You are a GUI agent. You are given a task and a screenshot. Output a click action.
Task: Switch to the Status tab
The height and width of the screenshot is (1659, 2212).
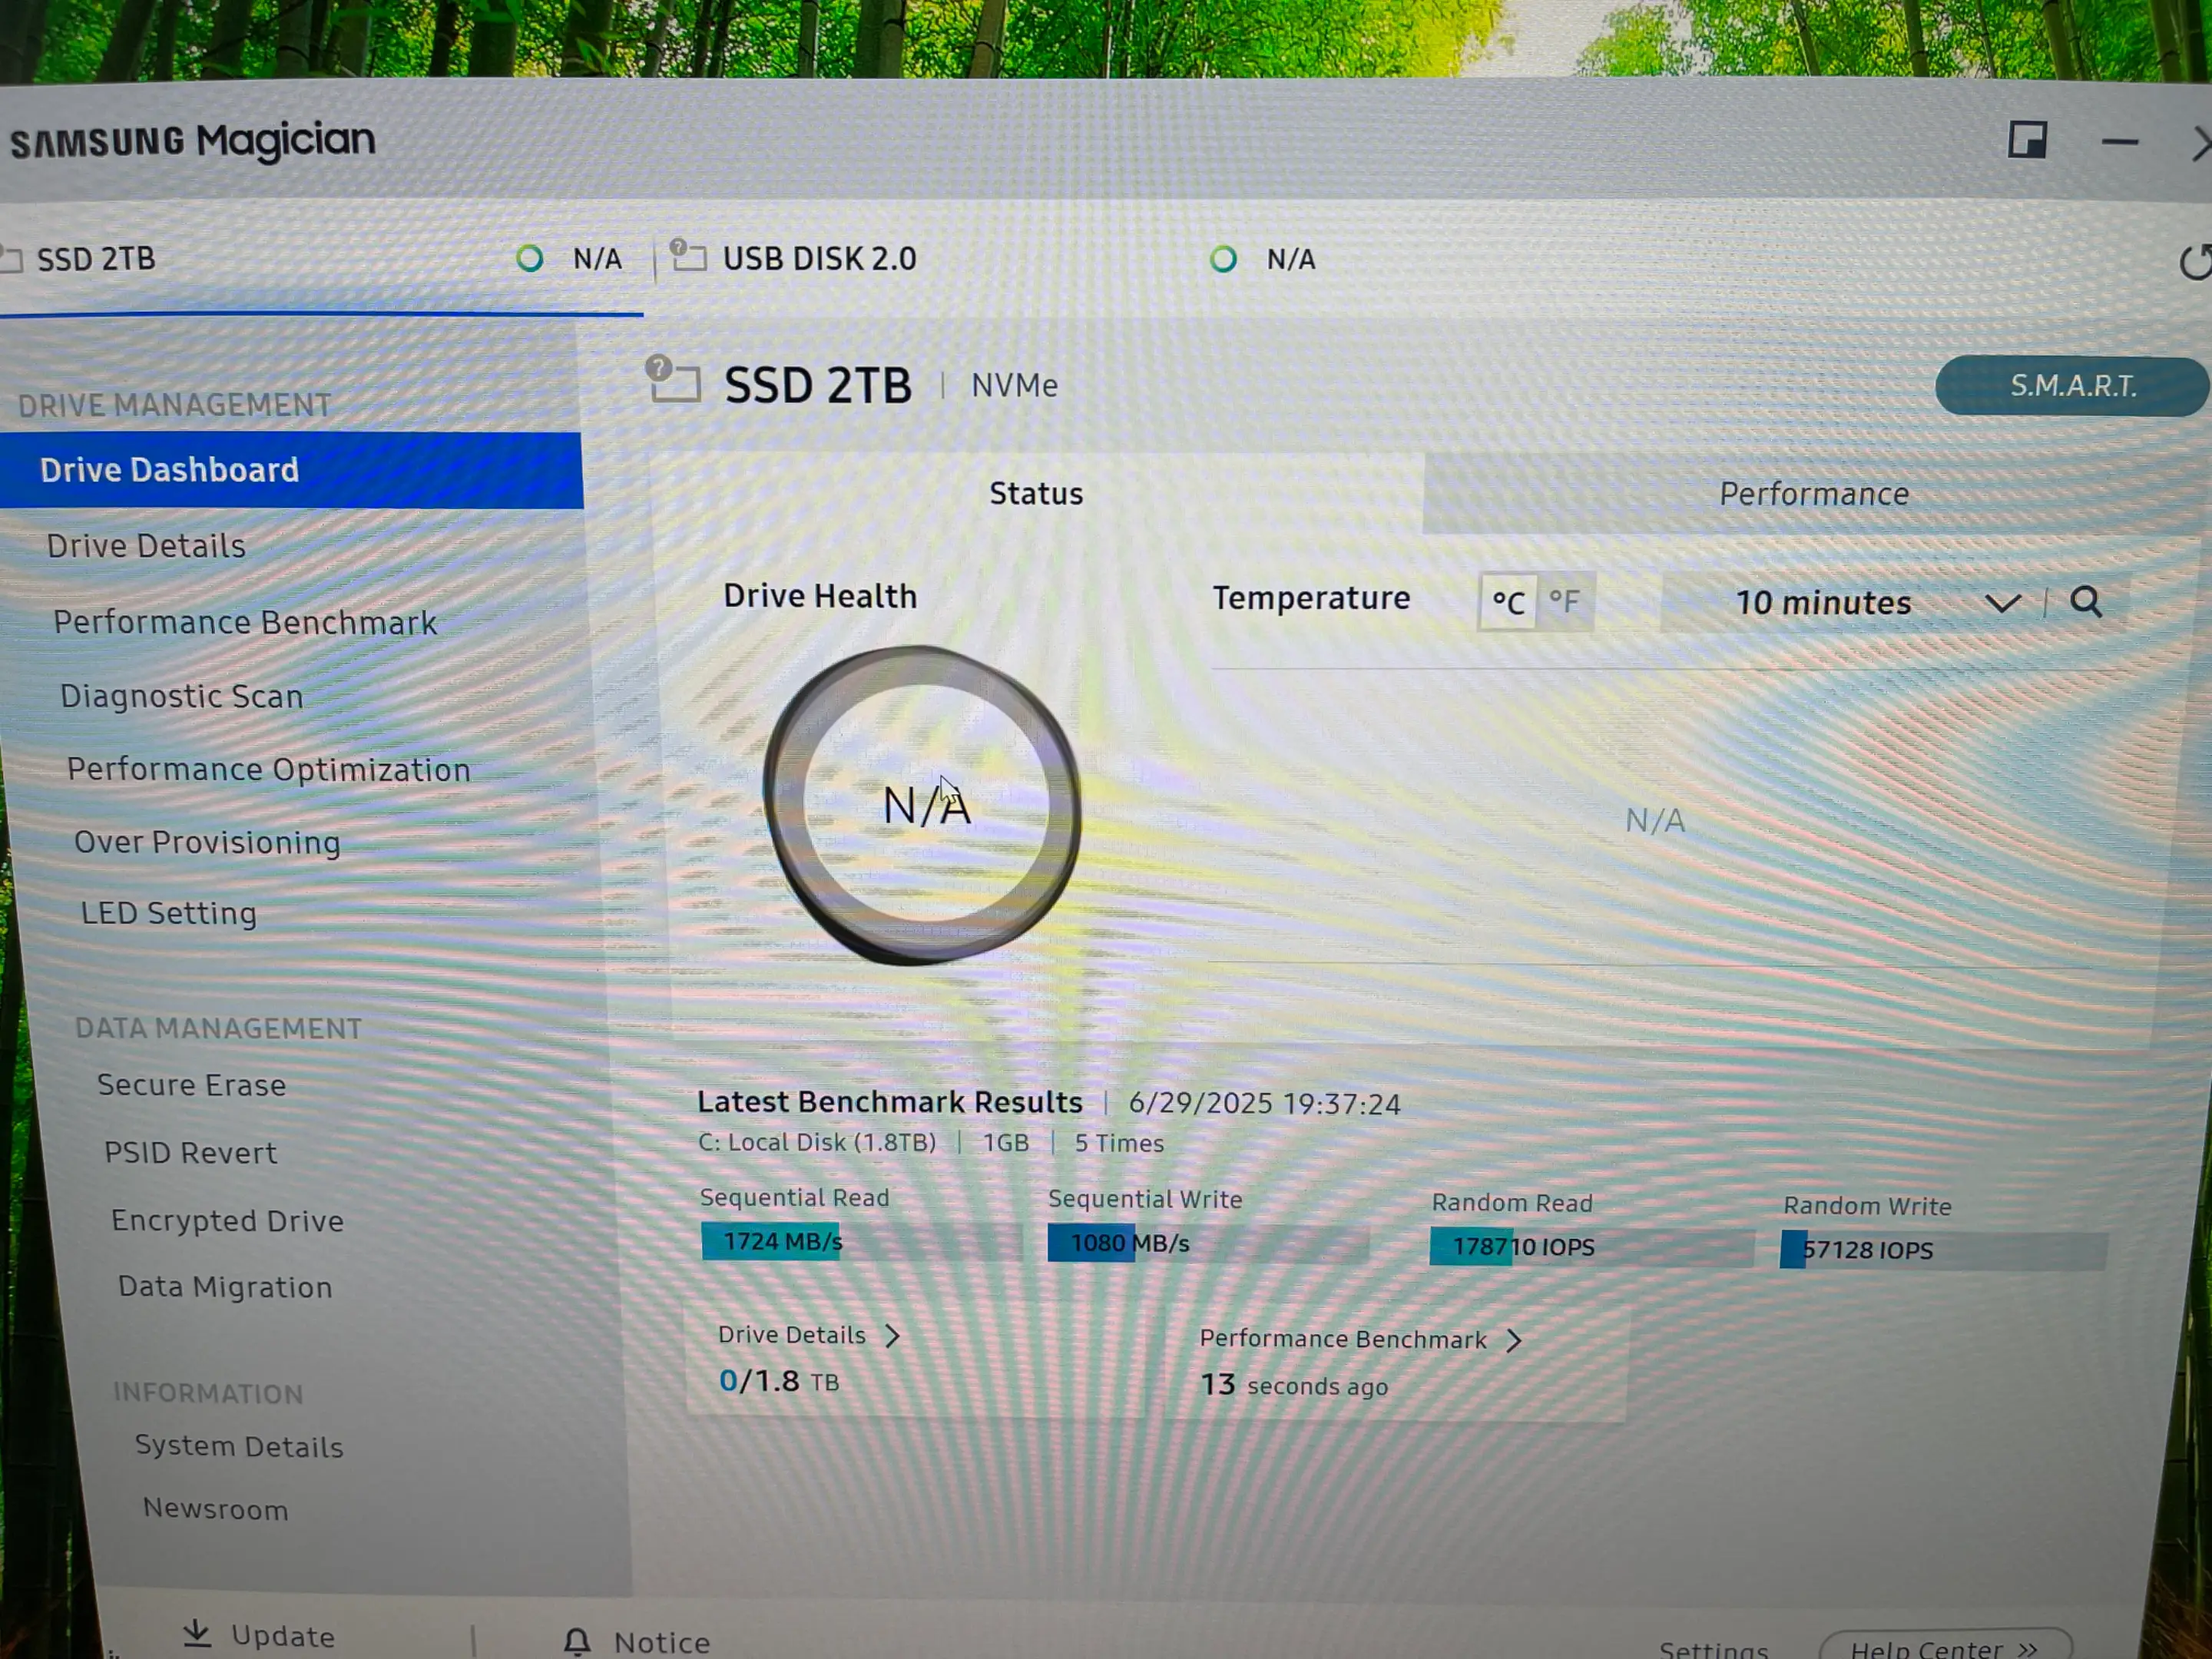coord(1036,493)
